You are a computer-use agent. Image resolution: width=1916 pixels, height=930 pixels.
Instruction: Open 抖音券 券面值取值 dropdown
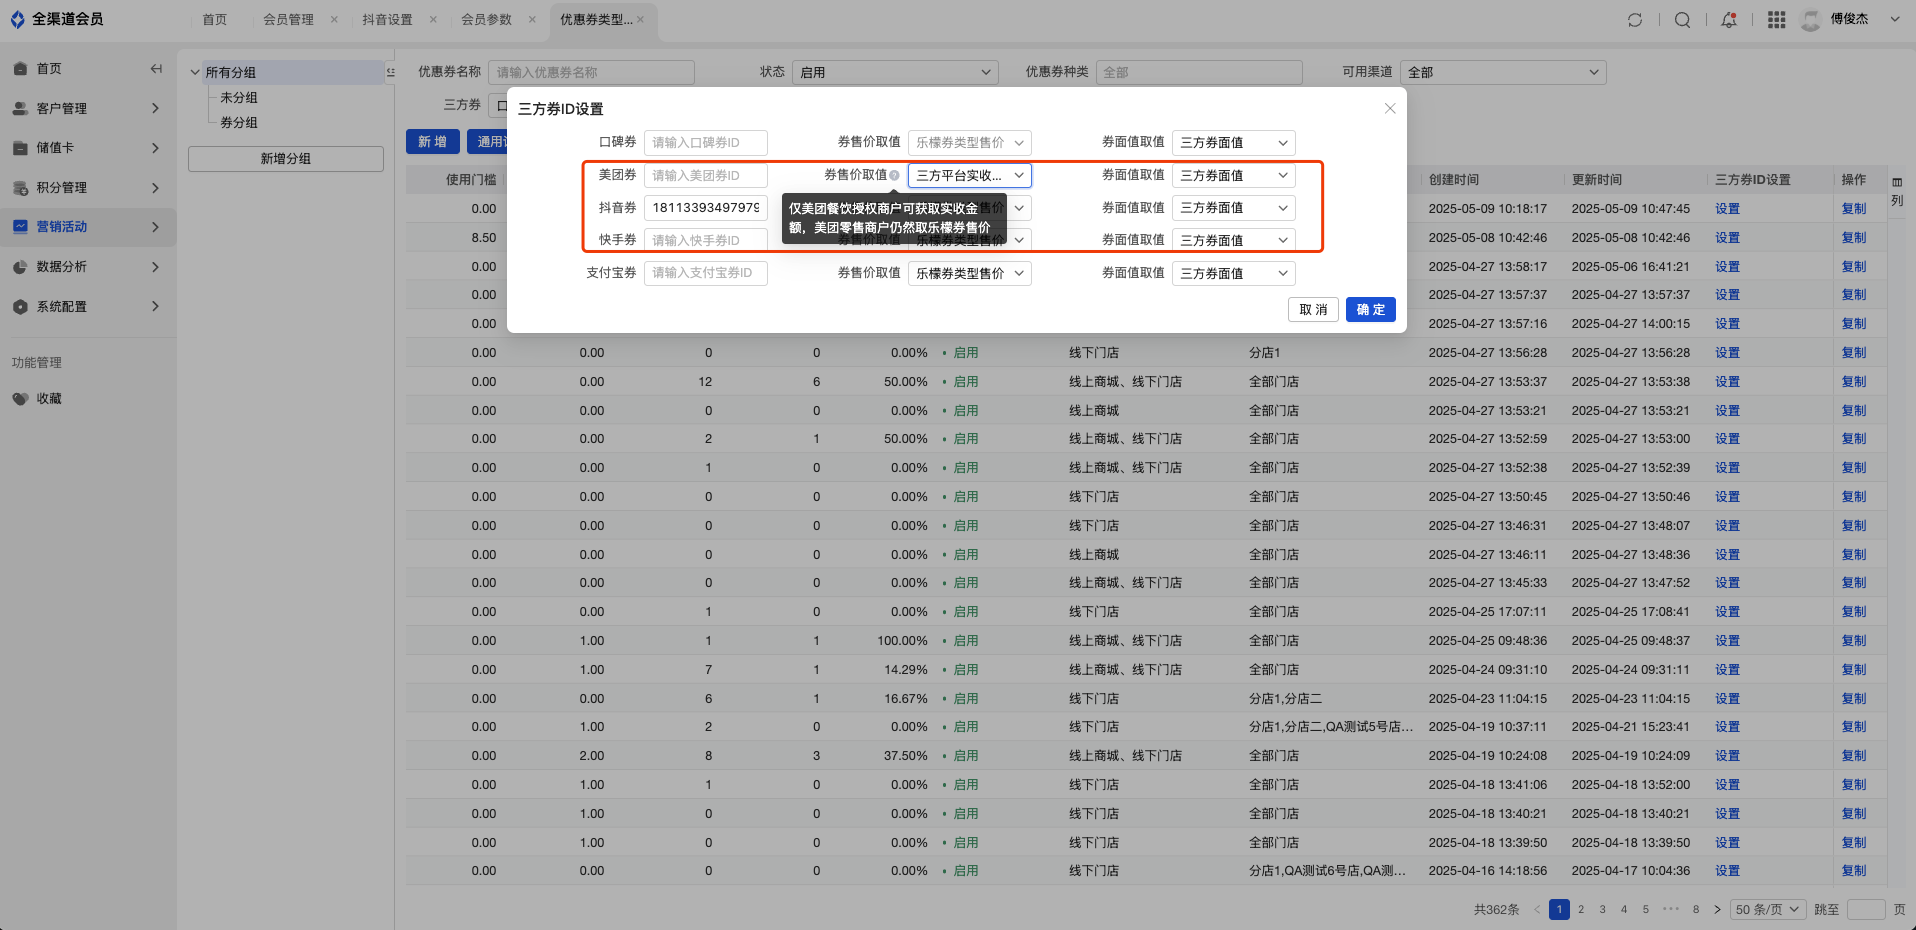pos(1233,208)
